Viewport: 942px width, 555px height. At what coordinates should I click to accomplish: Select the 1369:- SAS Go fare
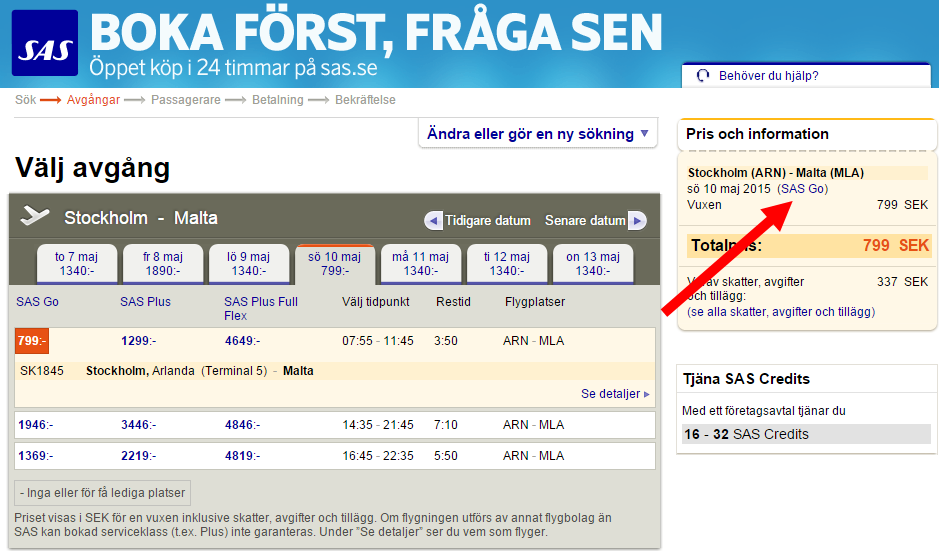coord(35,455)
